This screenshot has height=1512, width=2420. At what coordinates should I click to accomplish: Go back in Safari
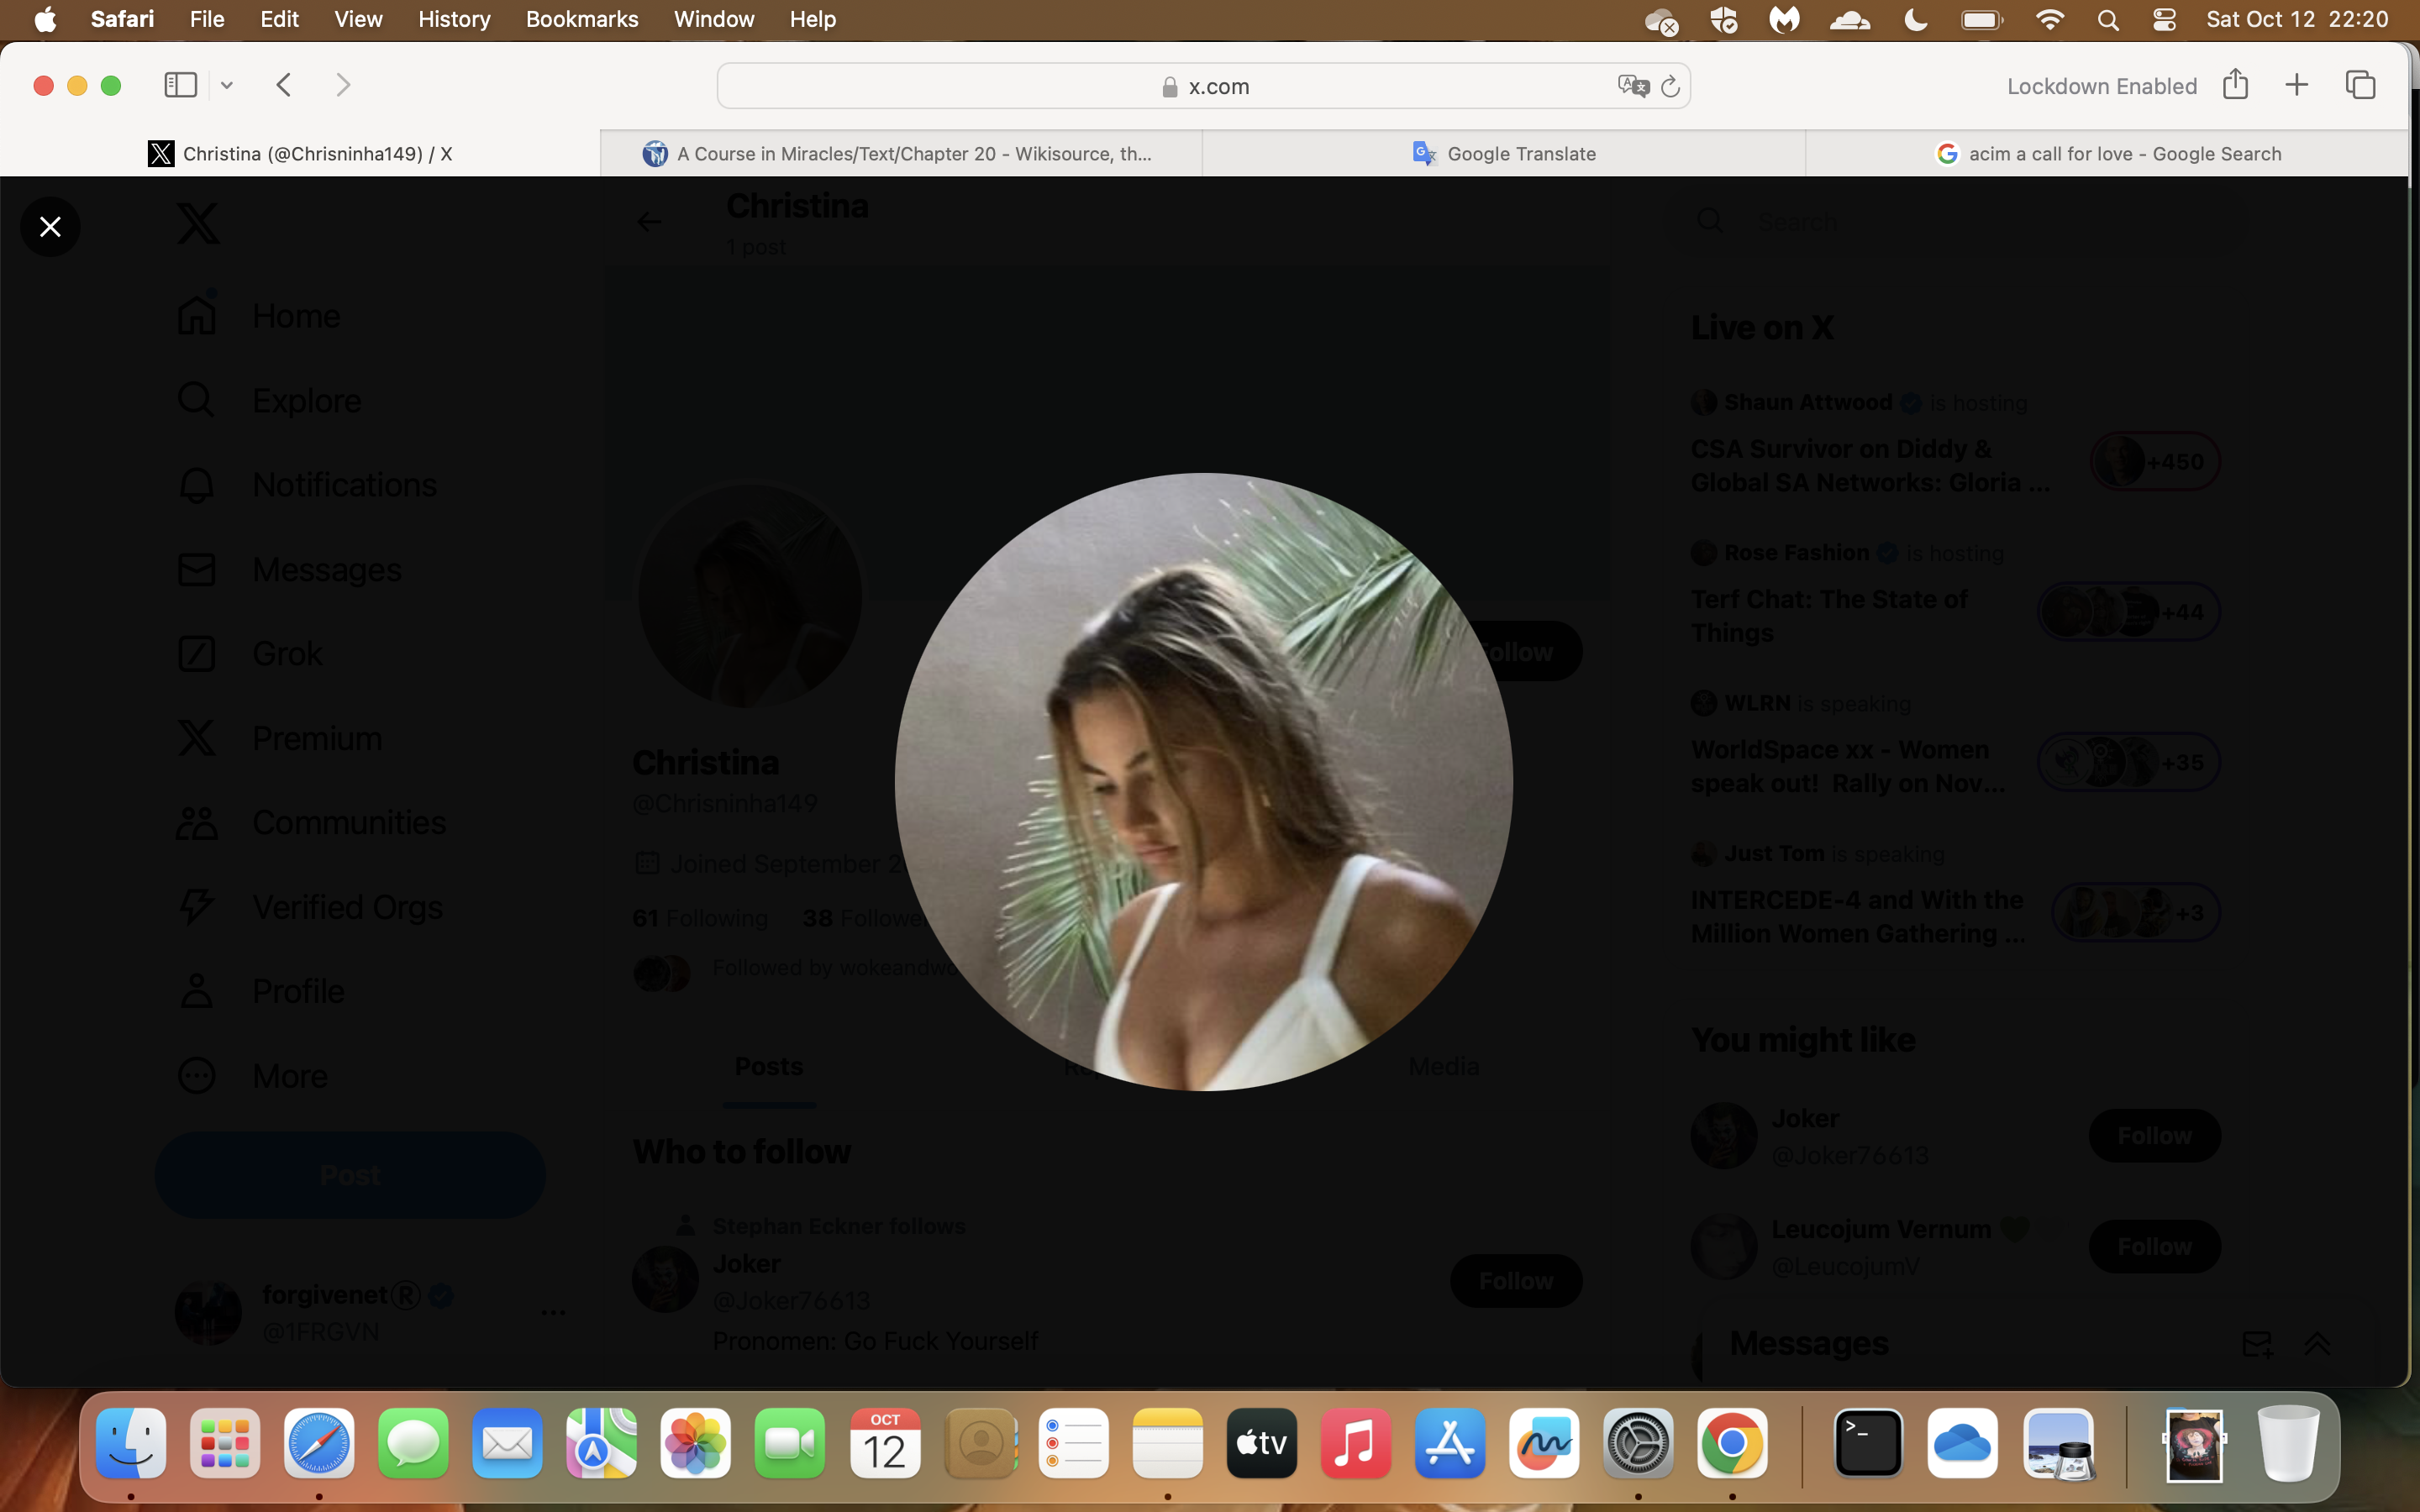point(284,85)
